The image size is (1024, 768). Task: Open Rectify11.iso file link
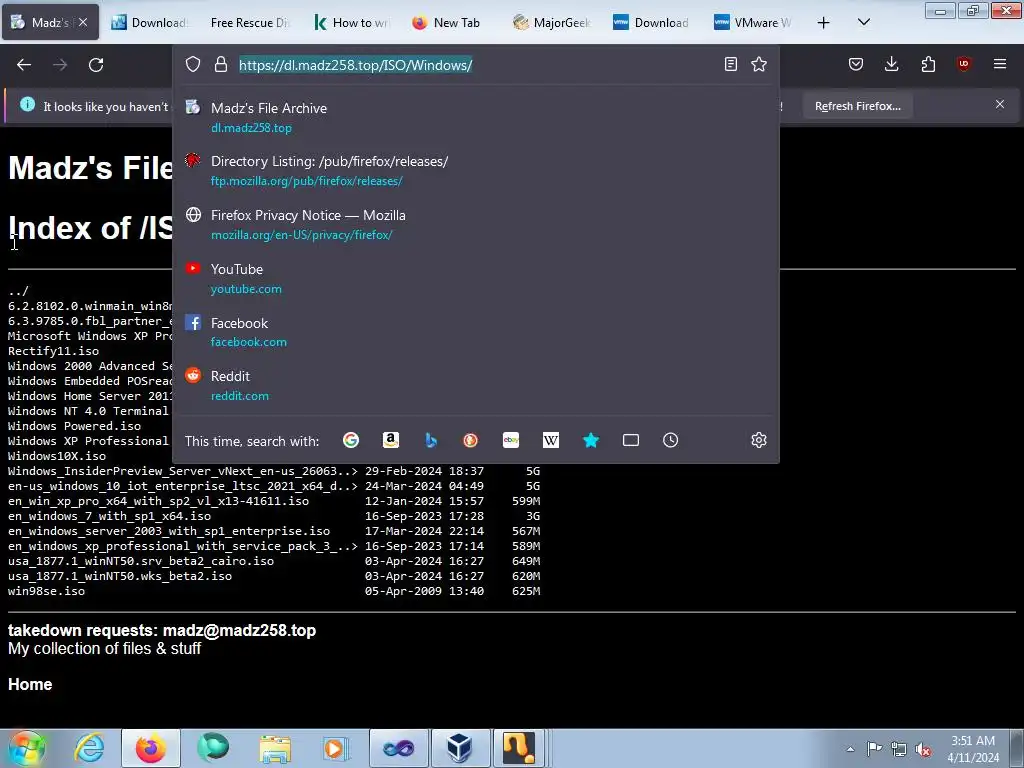[54, 351]
